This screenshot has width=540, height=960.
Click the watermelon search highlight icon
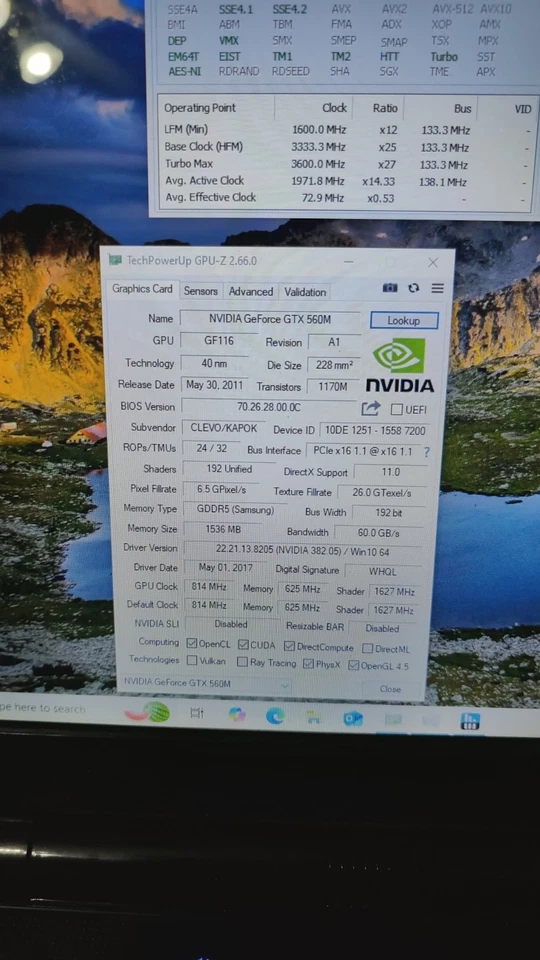pos(147,712)
